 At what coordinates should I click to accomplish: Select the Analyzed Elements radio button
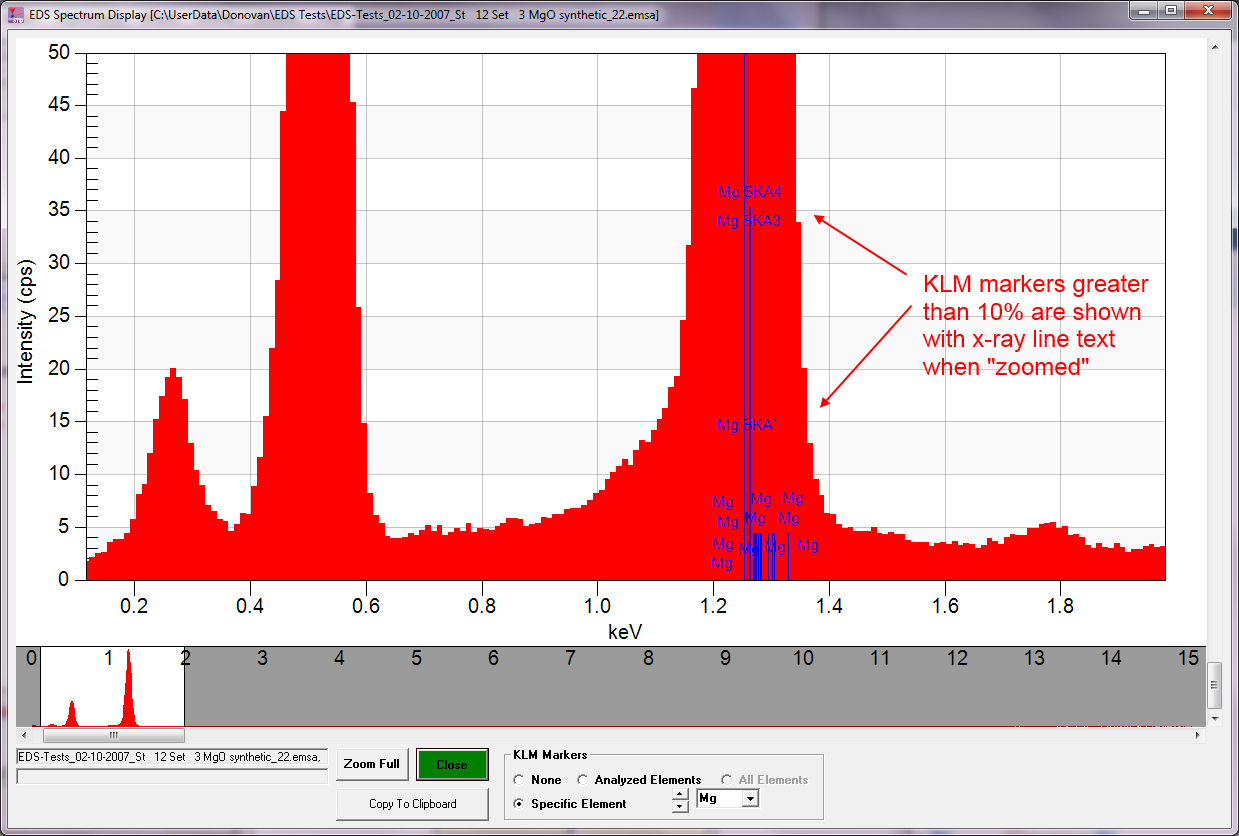[x=583, y=780]
